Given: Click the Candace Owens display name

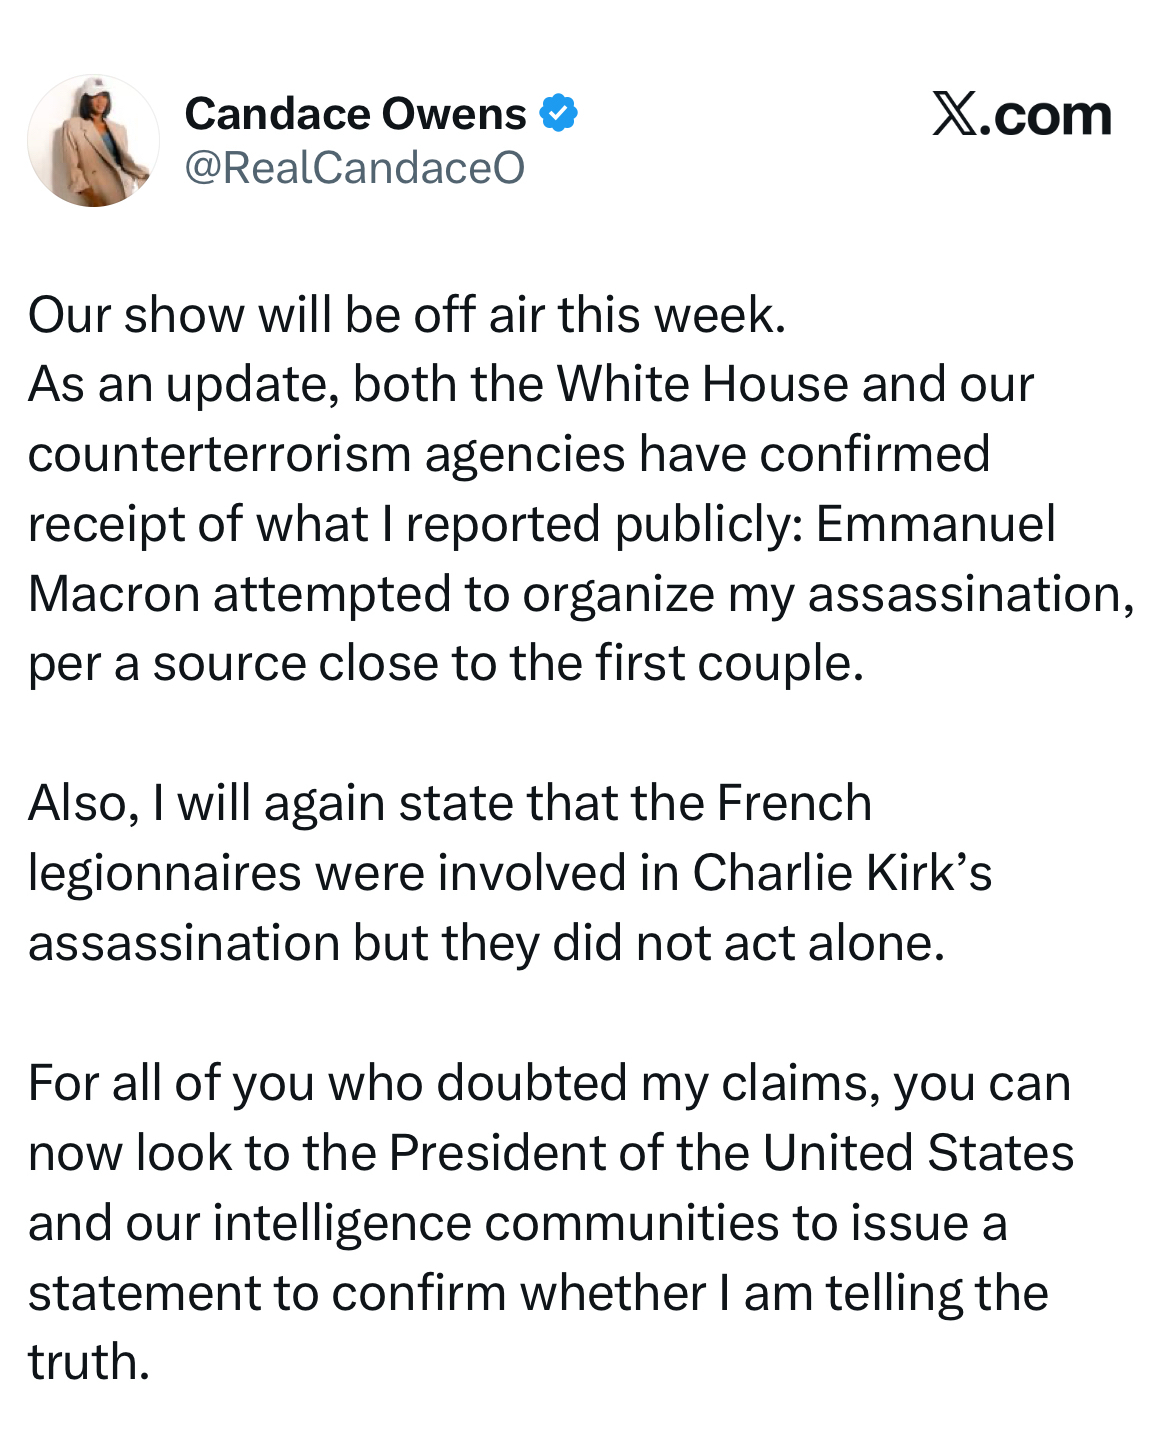Looking at the screenshot, I should pyautogui.click(x=355, y=114).
